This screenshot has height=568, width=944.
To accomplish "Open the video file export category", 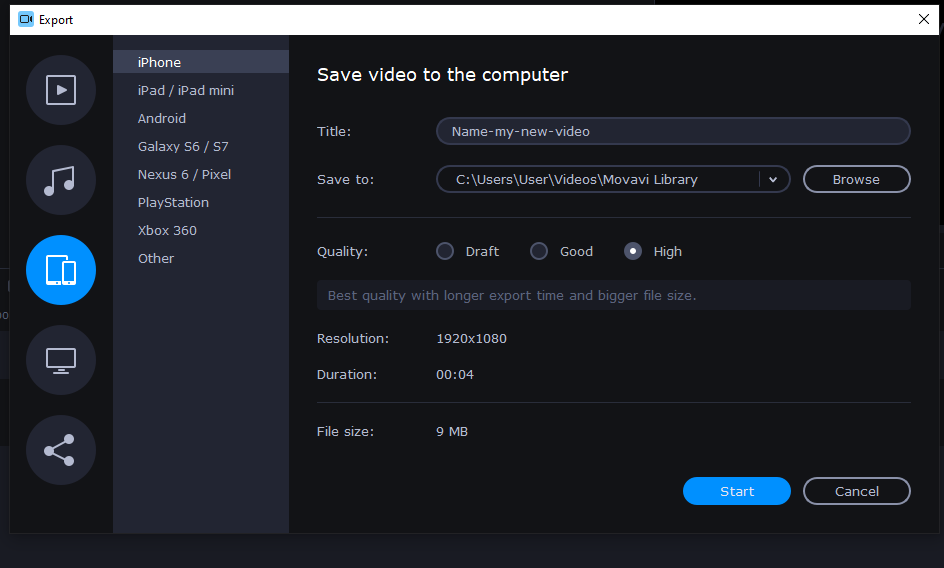I will coord(61,90).
